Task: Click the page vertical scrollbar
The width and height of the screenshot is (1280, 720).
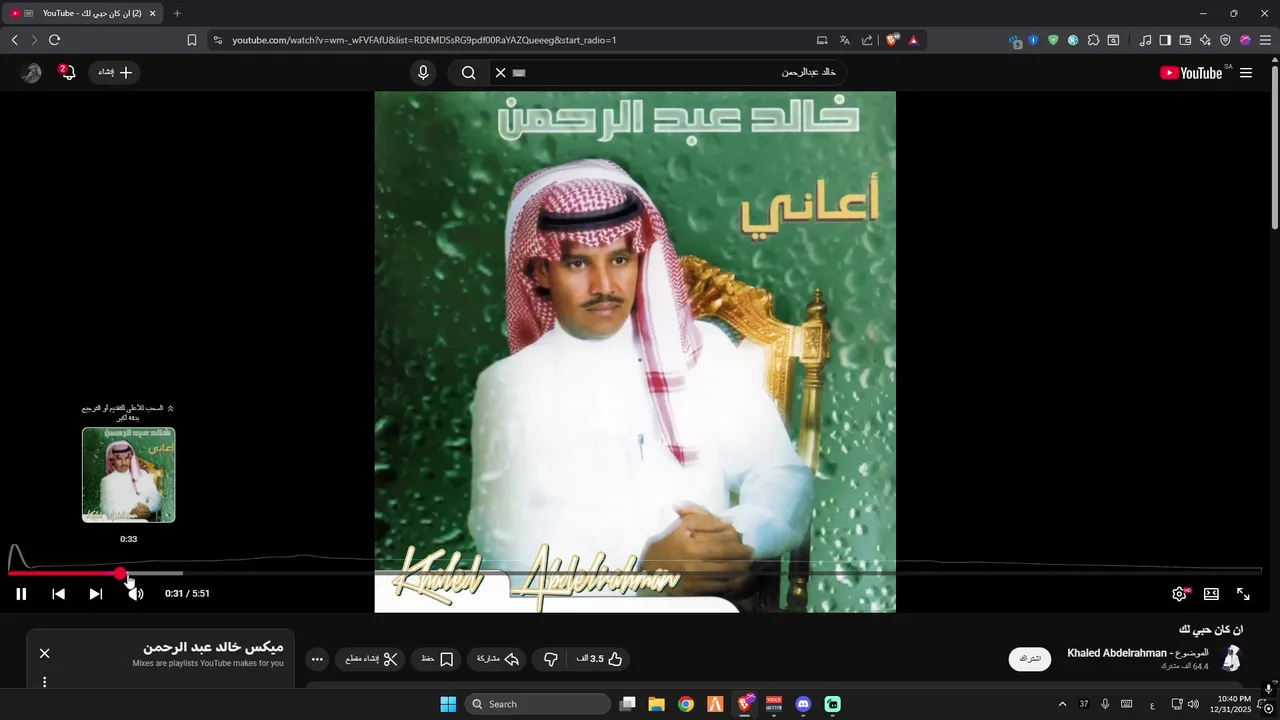Action: click(1274, 150)
